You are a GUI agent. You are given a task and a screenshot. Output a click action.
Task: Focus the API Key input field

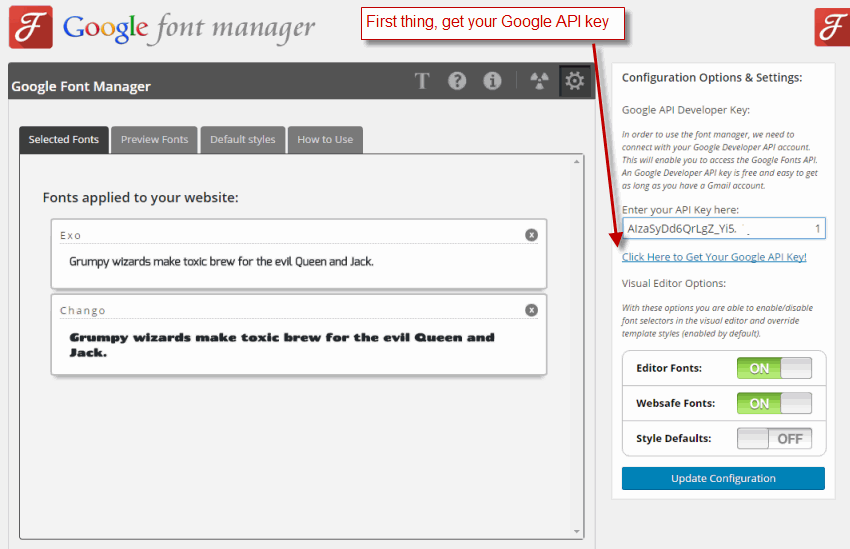[724, 228]
